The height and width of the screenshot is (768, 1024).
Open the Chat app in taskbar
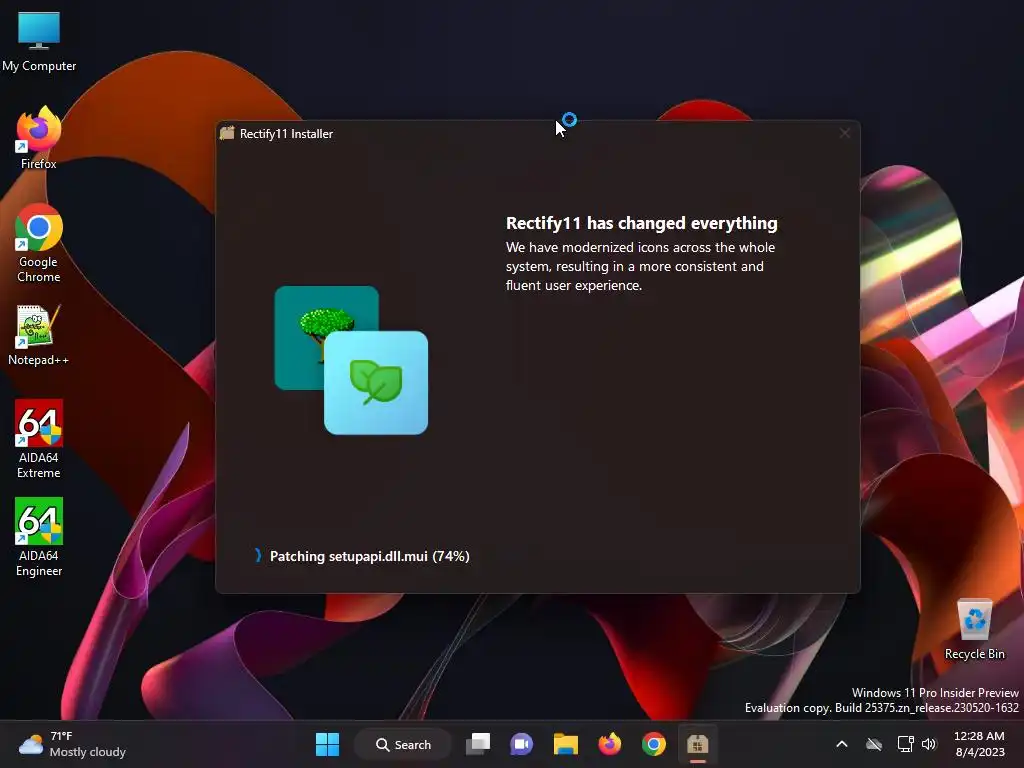tap(522, 744)
